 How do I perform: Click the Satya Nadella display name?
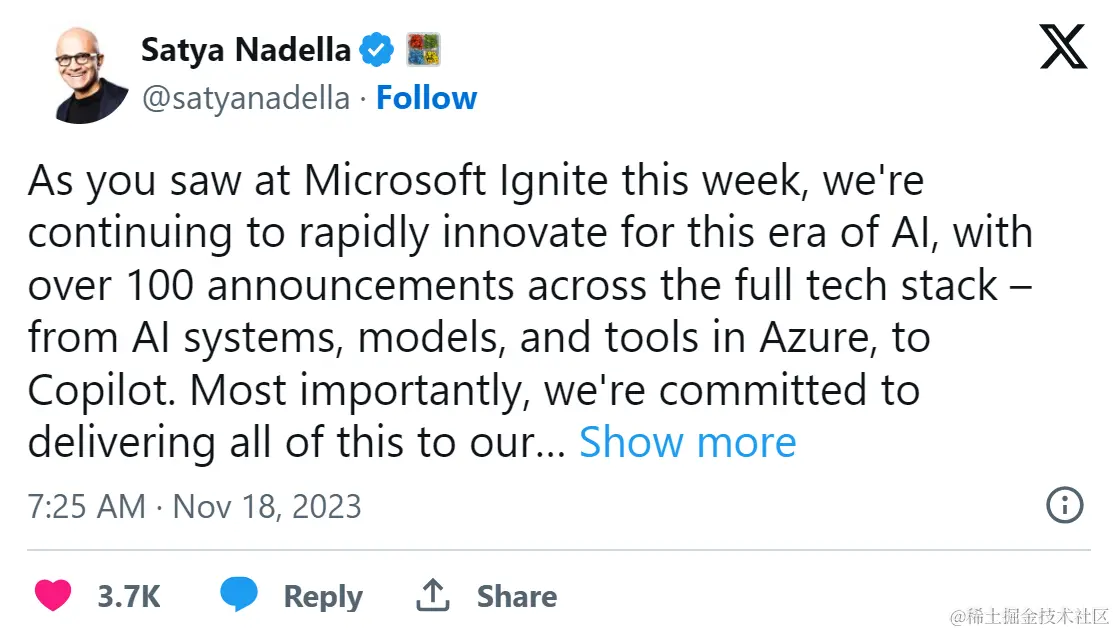click(x=246, y=49)
